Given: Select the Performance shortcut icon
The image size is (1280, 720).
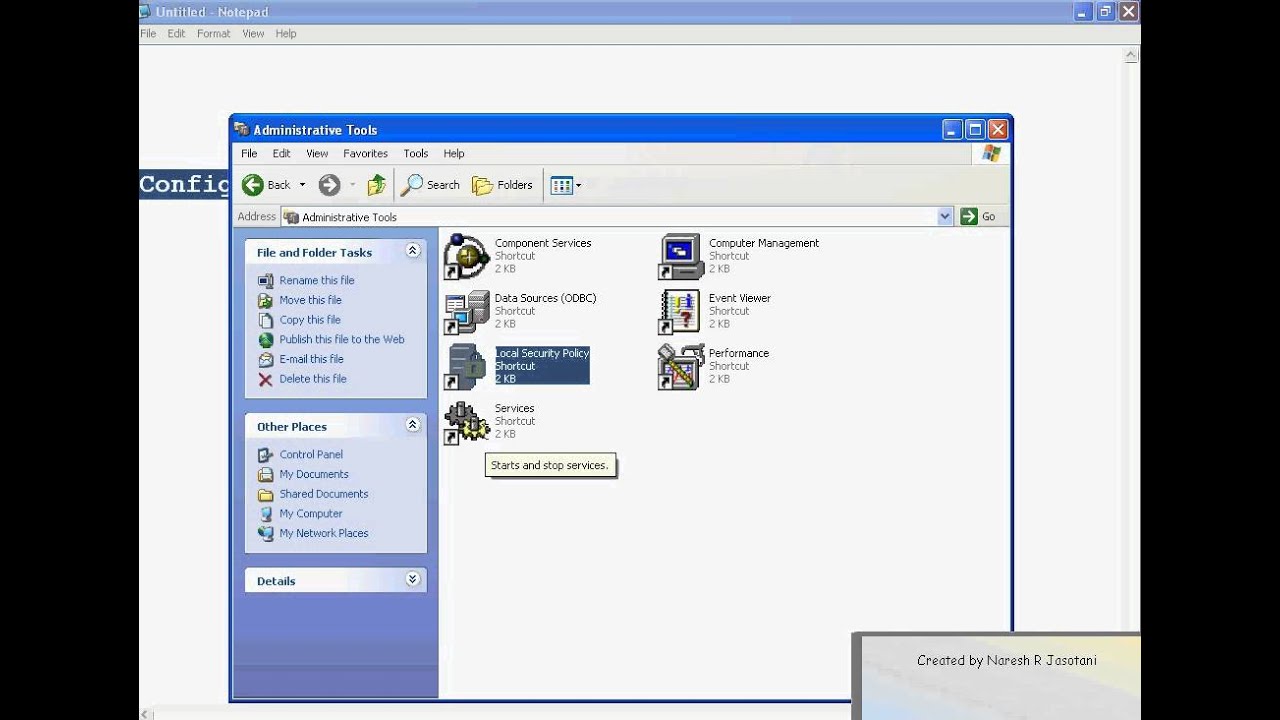Looking at the screenshot, I should pos(680,367).
